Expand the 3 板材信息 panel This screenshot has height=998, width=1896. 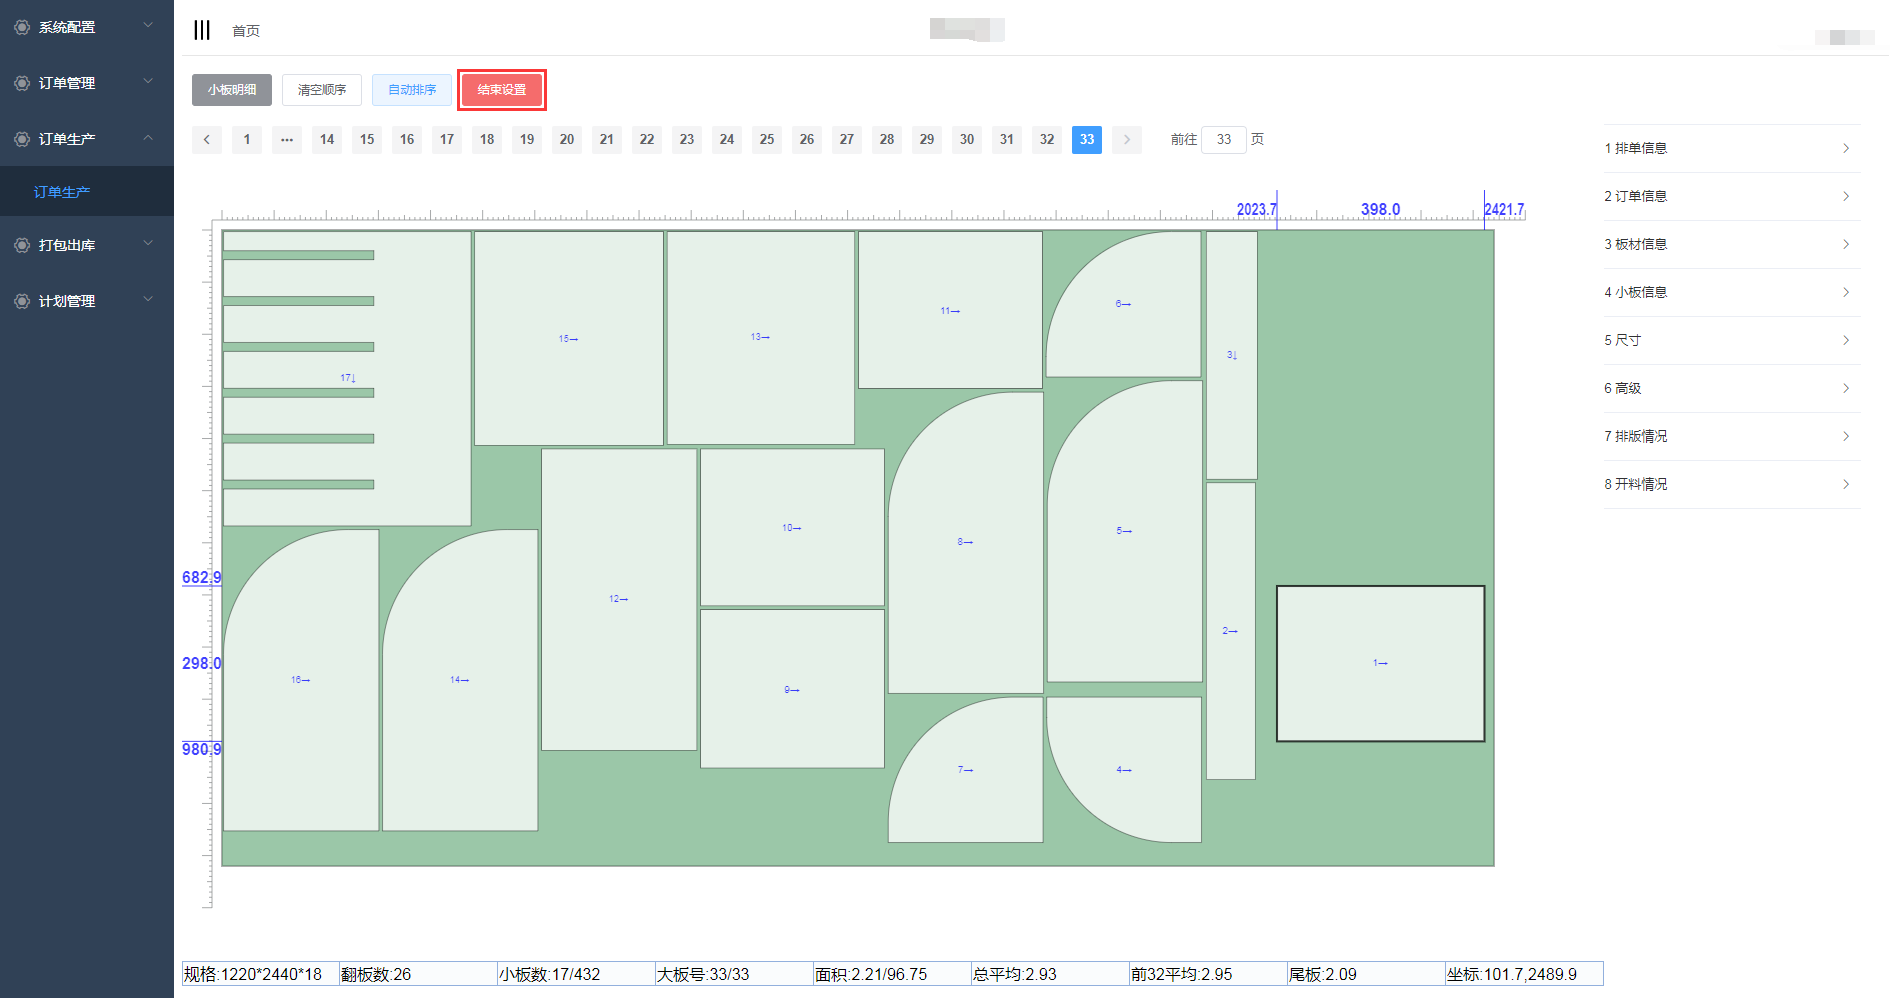click(x=1731, y=244)
